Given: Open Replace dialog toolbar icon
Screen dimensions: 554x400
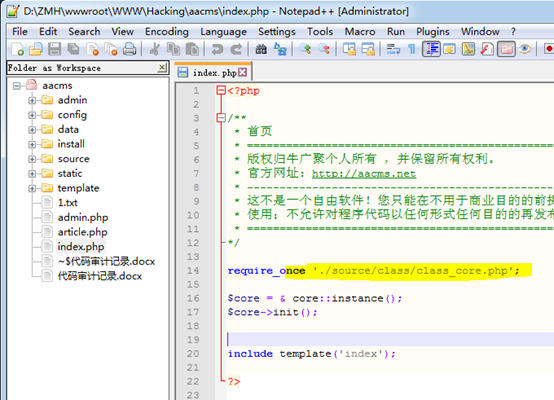Looking at the screenshot, I should pyautogui.click(x=280, y=49).
